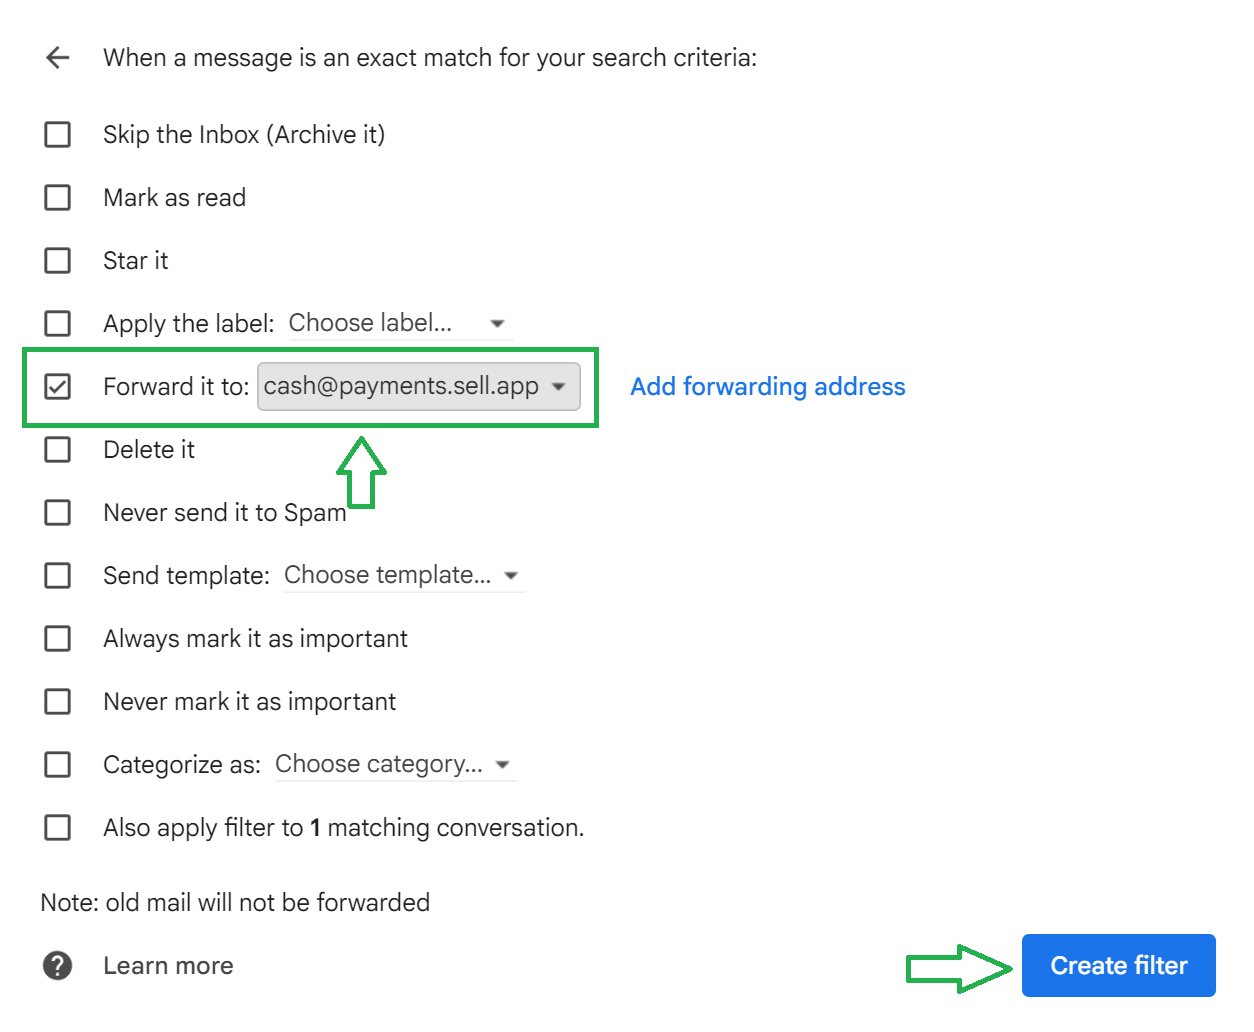Viewport: 1254px width, 1032px height.
Task: Open the Choose category dropdown
Action: 394,765
